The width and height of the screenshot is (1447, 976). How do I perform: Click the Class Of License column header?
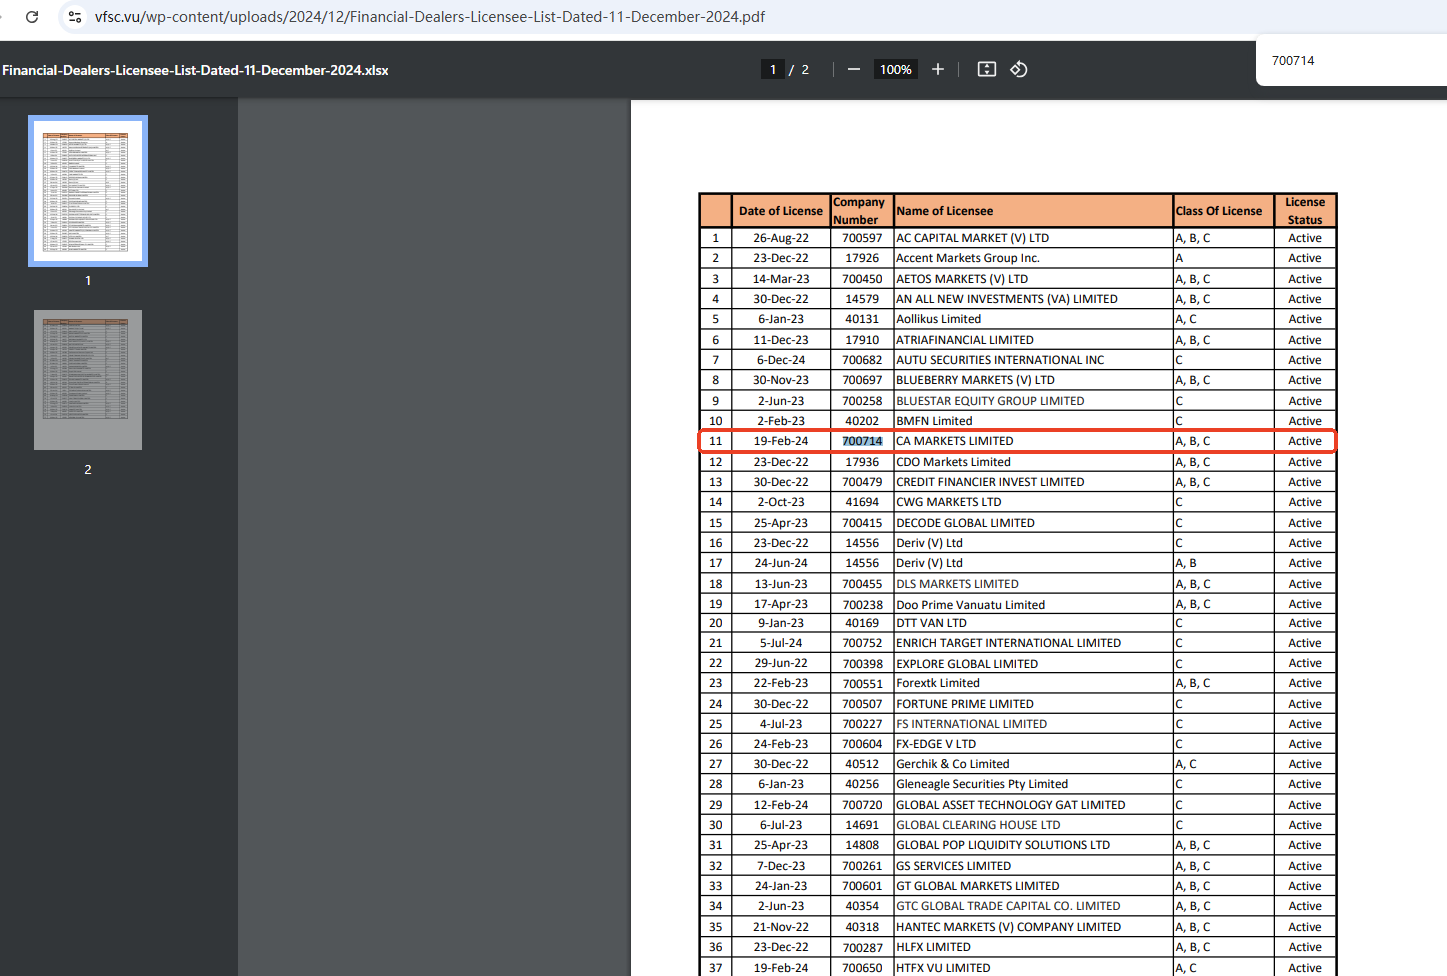click(x=1219, y=211)
